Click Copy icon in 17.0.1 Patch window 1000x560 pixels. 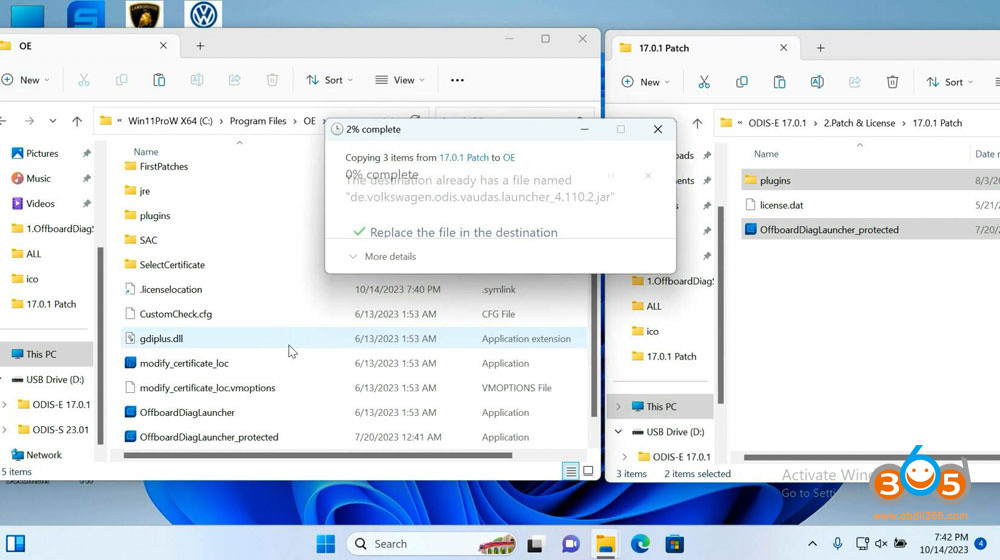[741, 82]
